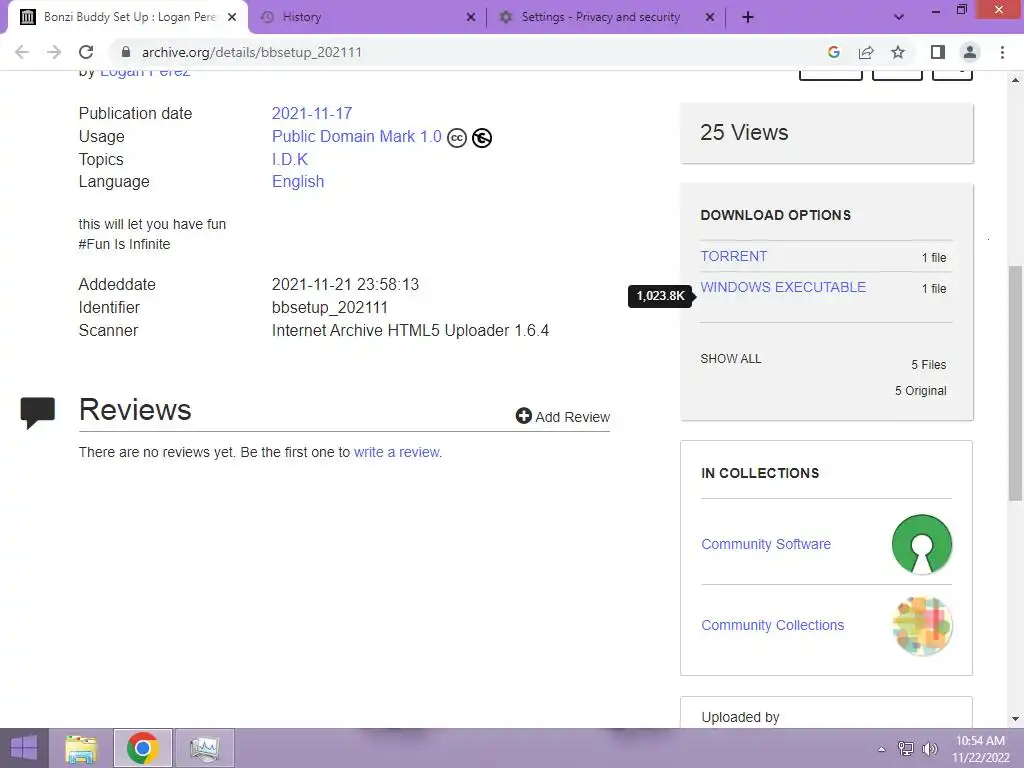Close the History tab
The width and height of the screenshot is (1024, 768).
coord(471,17)
